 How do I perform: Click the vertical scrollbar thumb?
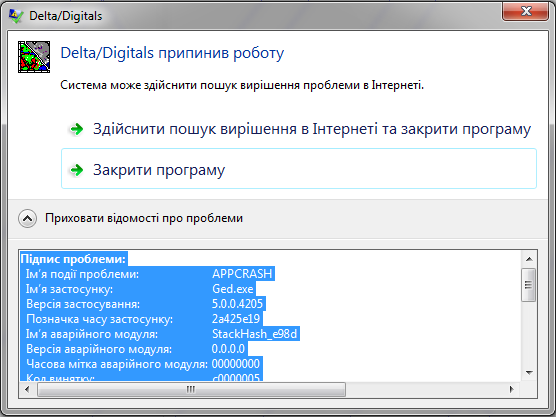pyautogui.click(x=529, y=285)
